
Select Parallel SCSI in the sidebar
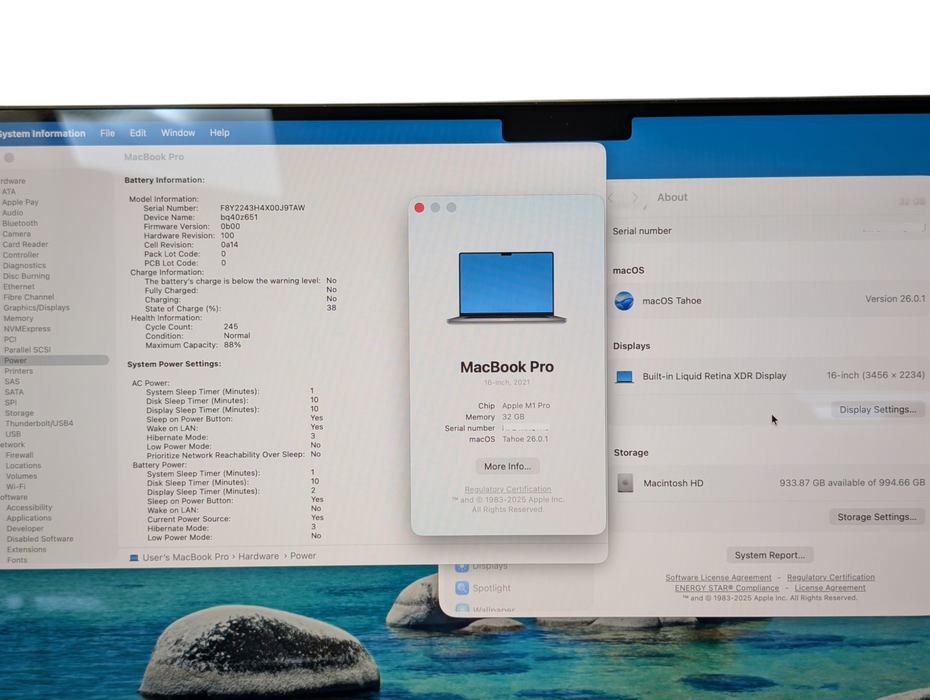pos(27,350)
